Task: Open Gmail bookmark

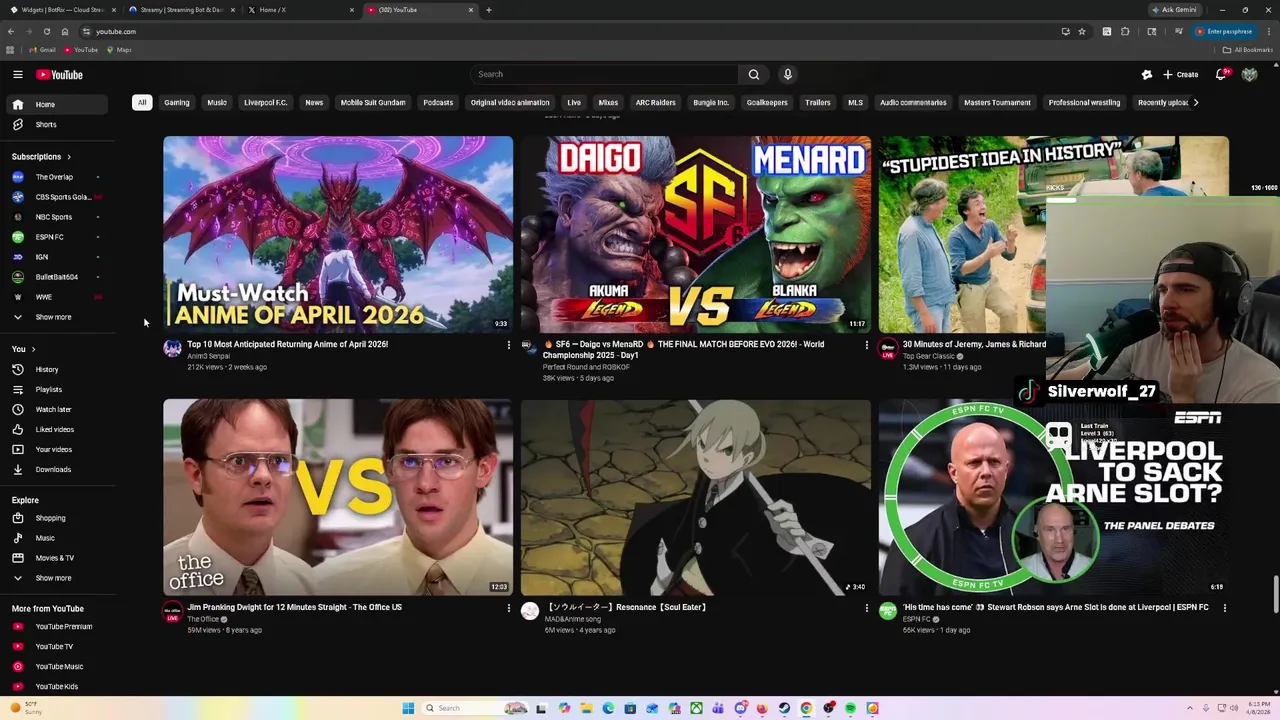Action: click(43, 50)
